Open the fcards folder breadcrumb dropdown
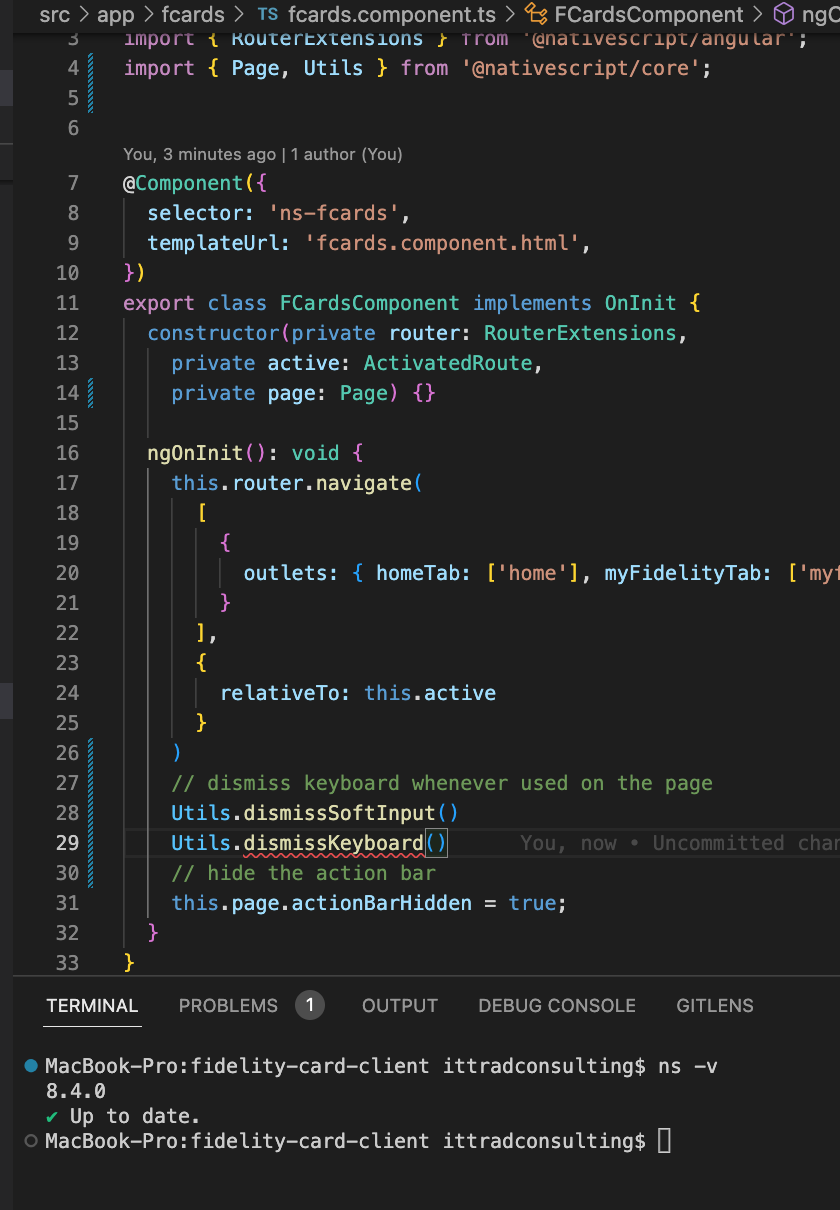Screen dimensions: 840x1210 [x=193, y=15]
